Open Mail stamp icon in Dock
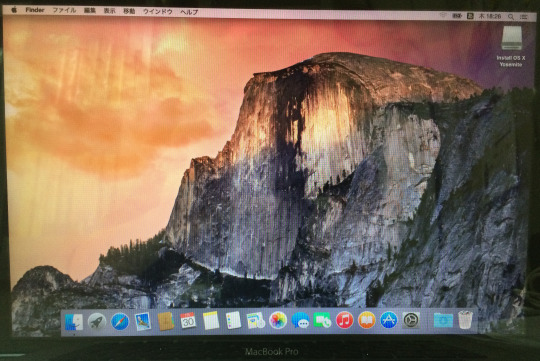The image size is (540, 361). coord(143,321)
